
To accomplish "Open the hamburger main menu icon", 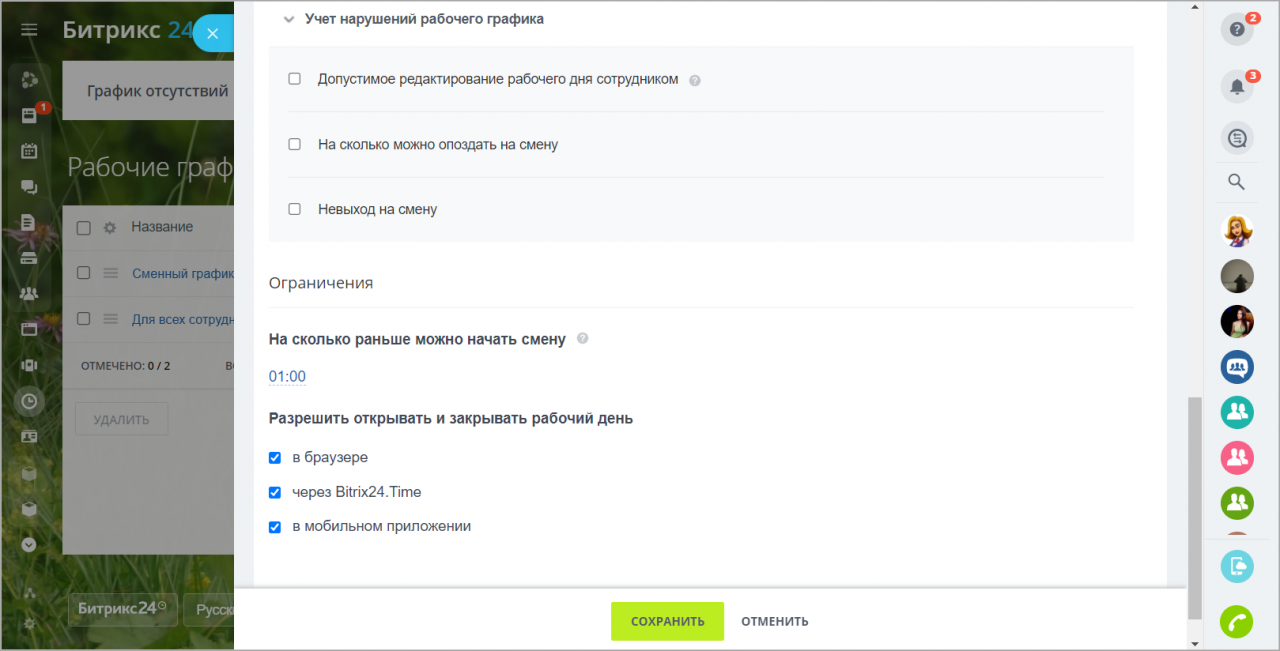I will coord(29,30).
